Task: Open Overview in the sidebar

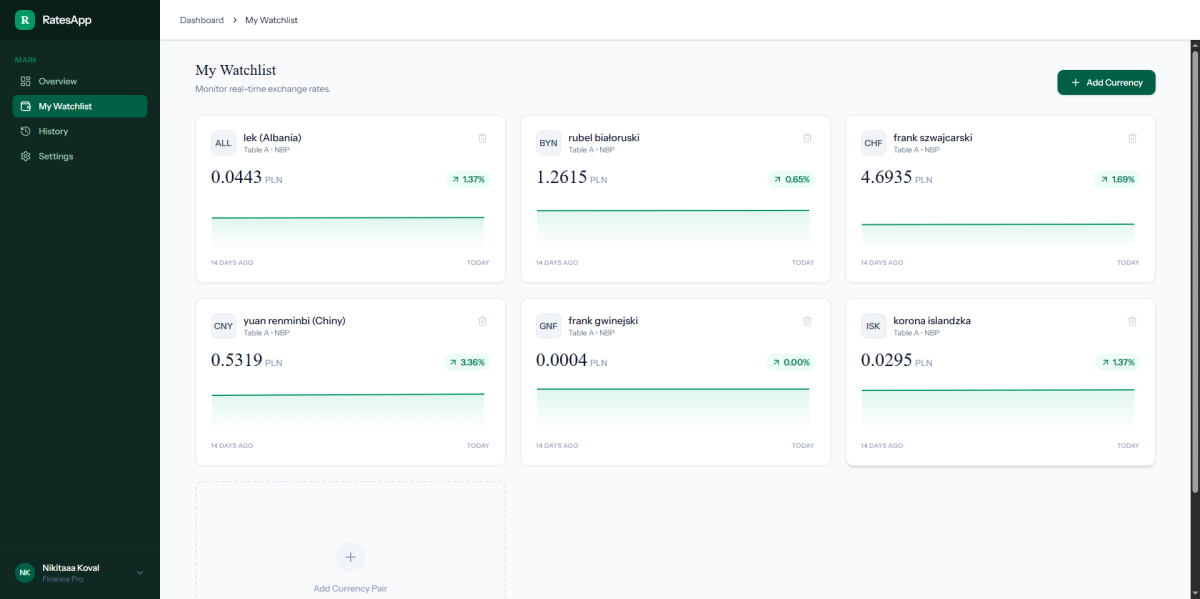Action: click(57, 81)
